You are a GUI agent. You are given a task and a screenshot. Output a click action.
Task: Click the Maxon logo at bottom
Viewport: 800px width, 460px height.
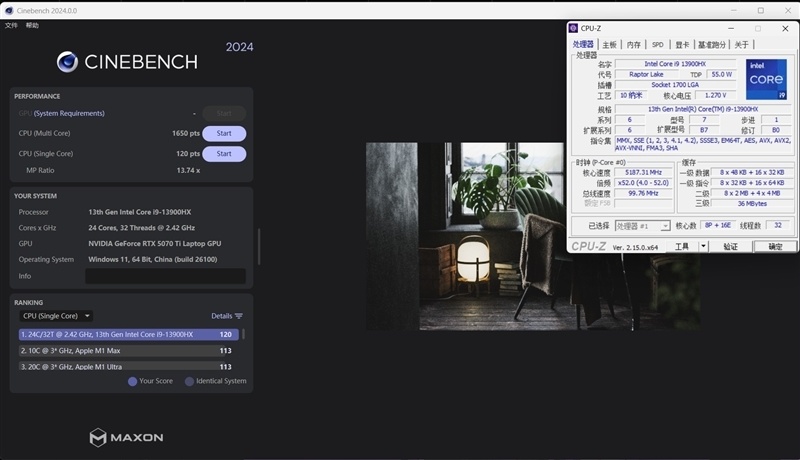click(127, 438)
